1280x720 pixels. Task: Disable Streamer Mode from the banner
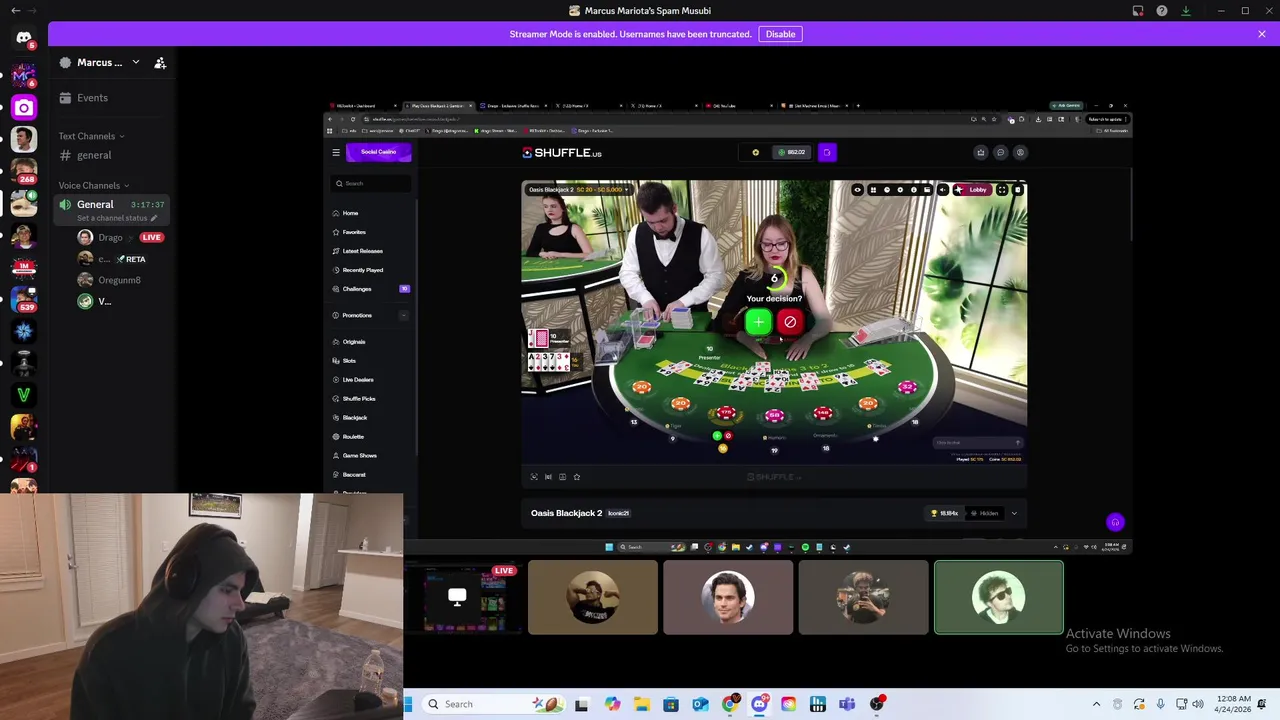tap(780, 34)
